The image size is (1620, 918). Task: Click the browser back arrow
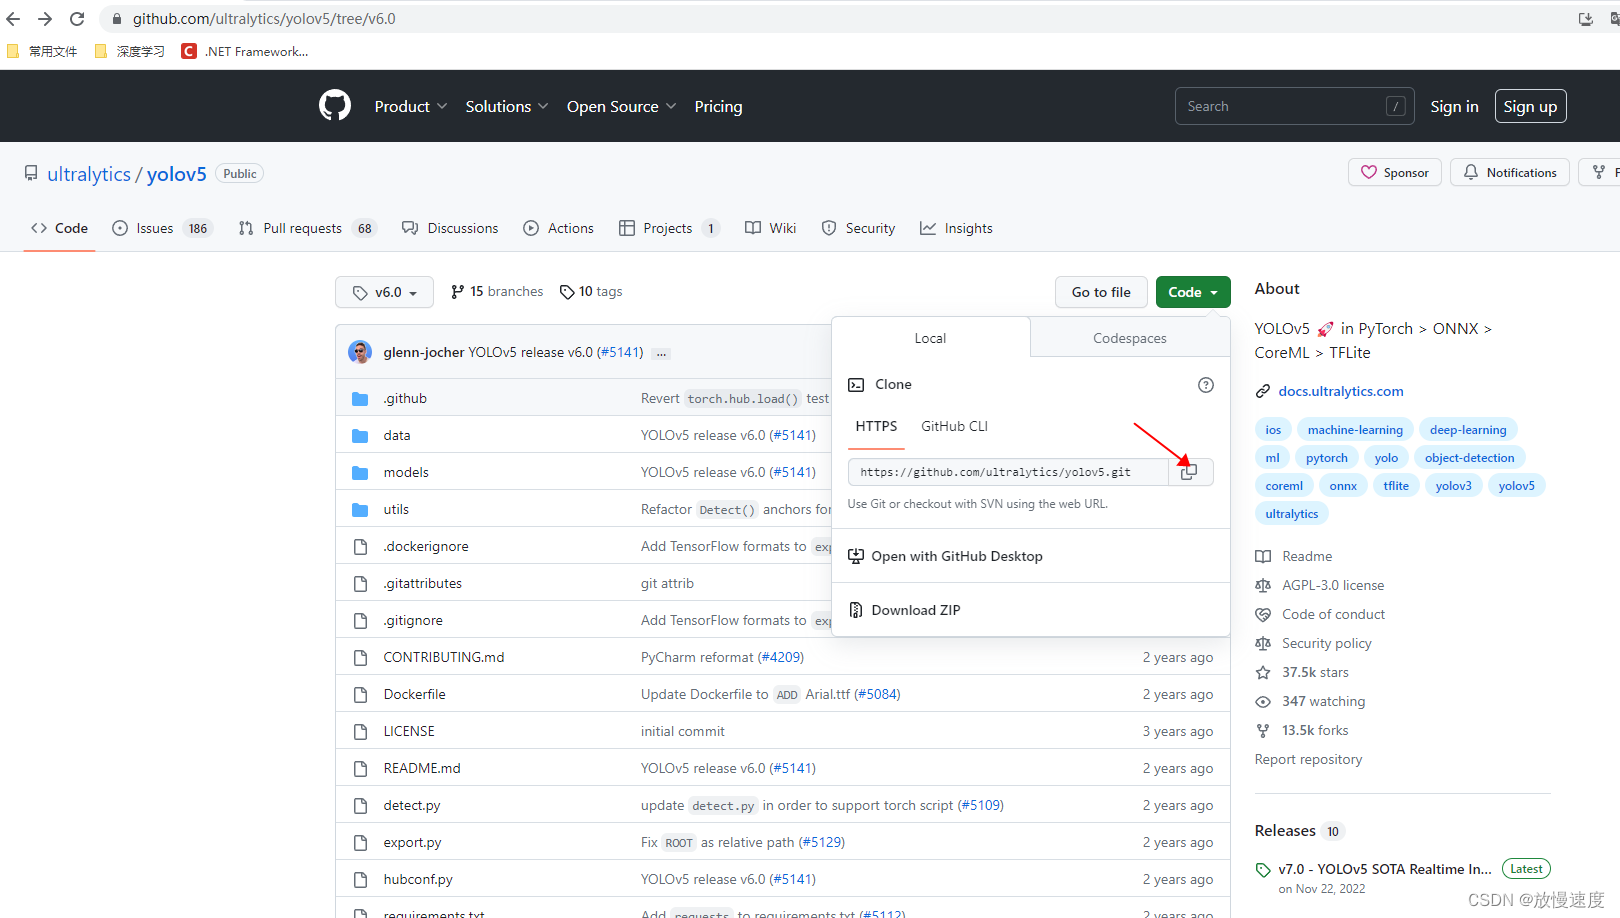[13, 19]
